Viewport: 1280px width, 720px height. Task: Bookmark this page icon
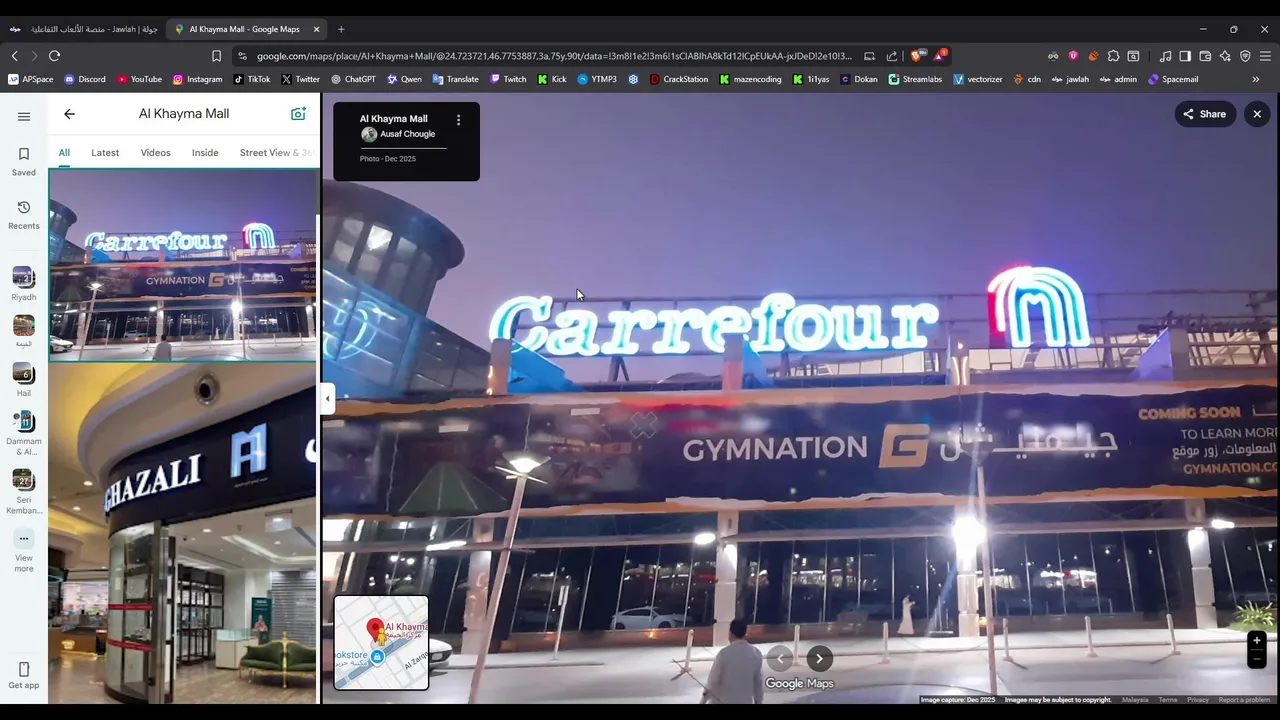tap(216, 56)
